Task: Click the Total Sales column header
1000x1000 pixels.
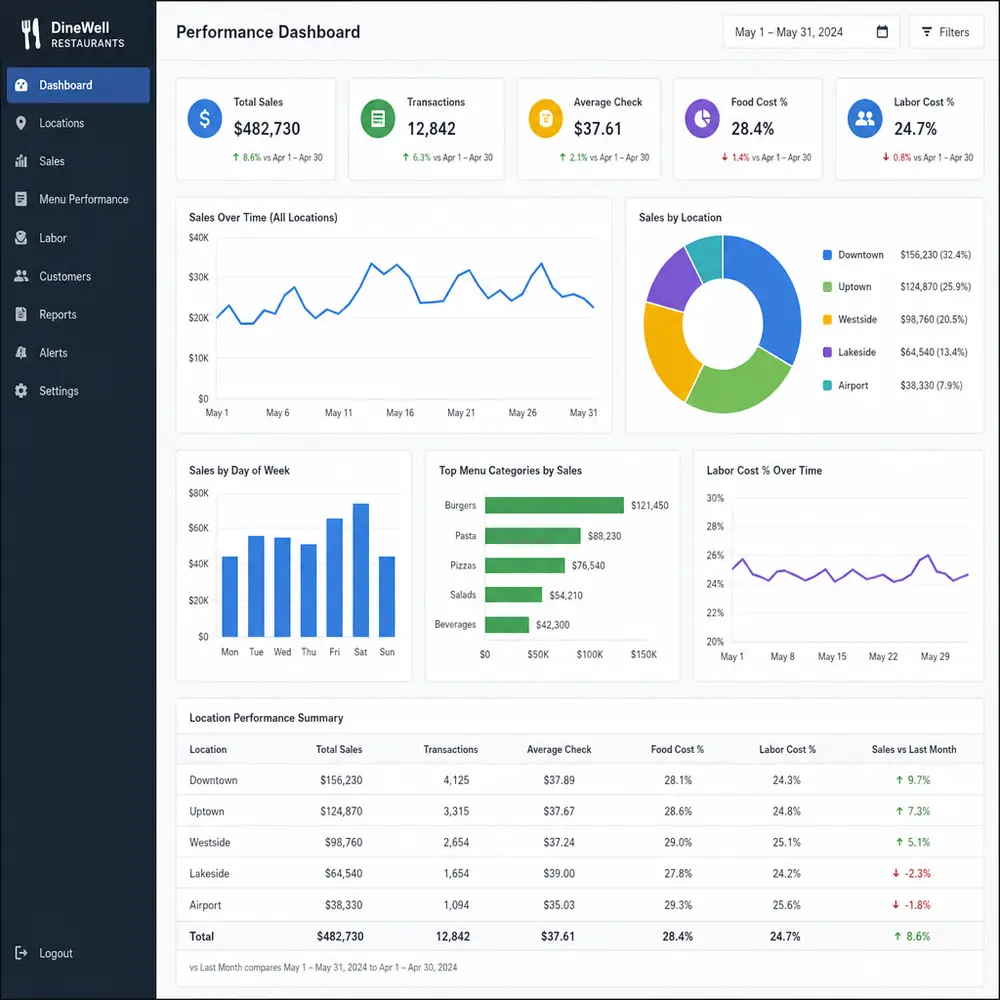Action: click(339, 749)
